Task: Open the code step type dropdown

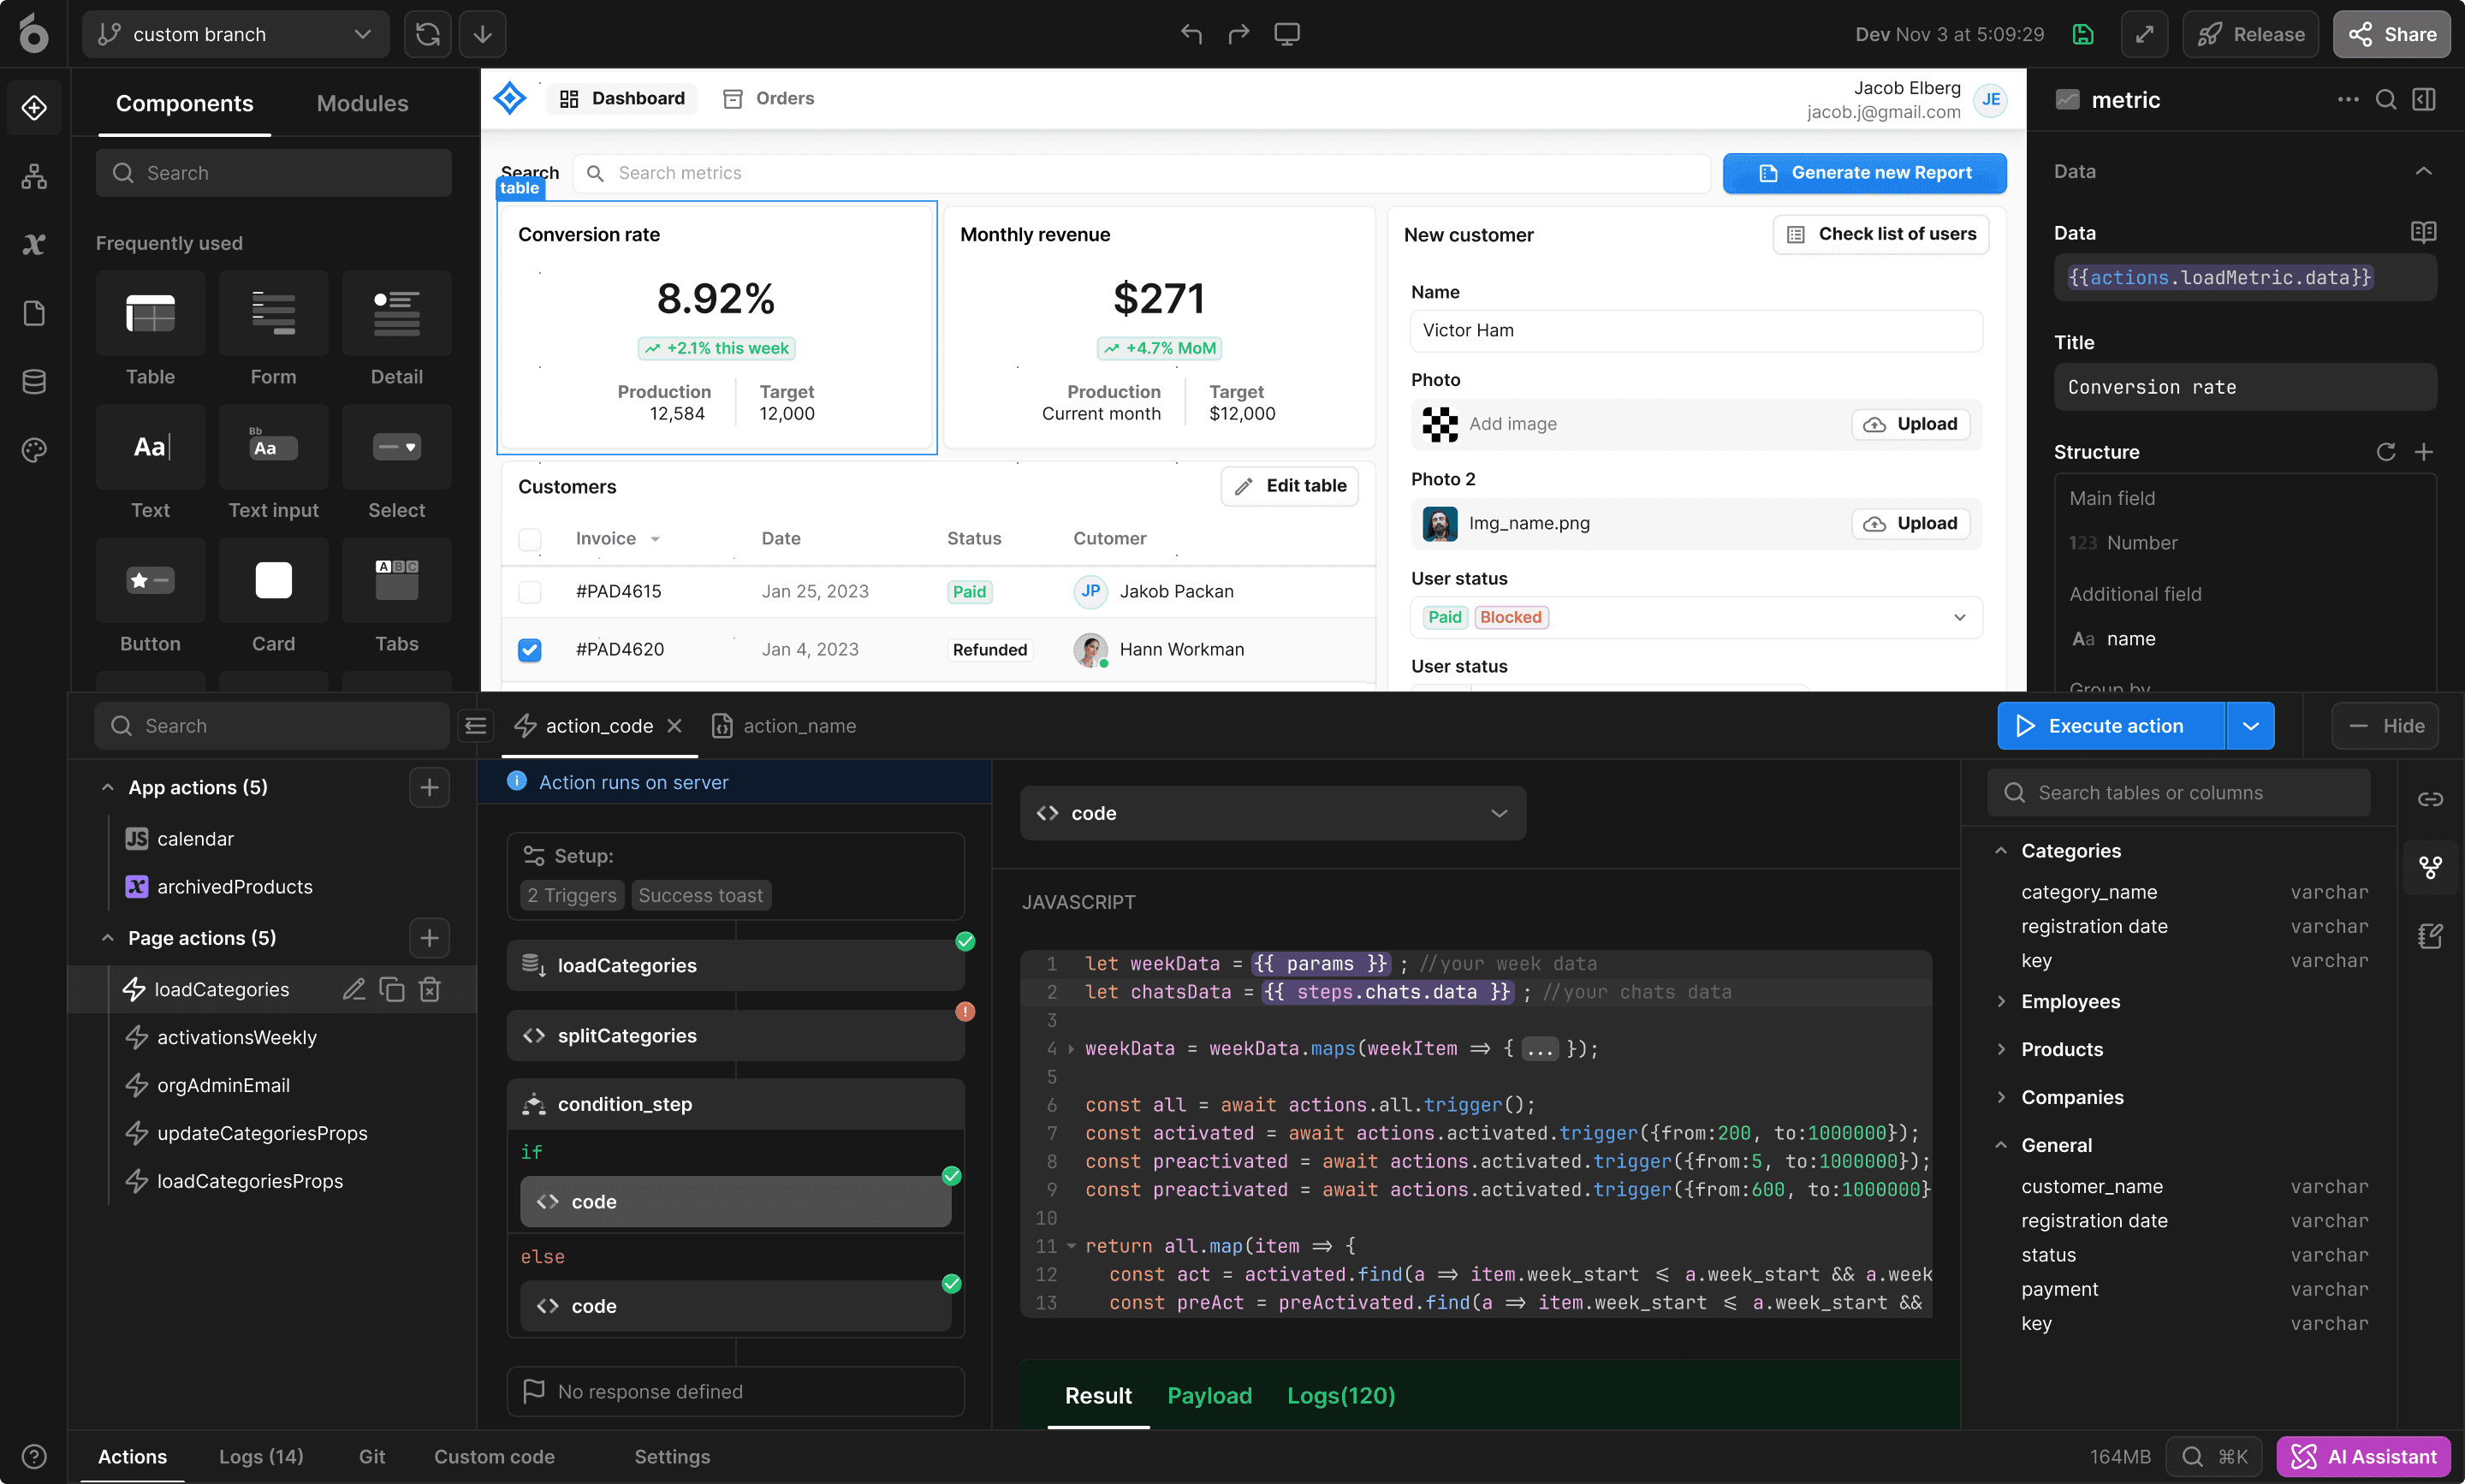Action: point(1273,813)
